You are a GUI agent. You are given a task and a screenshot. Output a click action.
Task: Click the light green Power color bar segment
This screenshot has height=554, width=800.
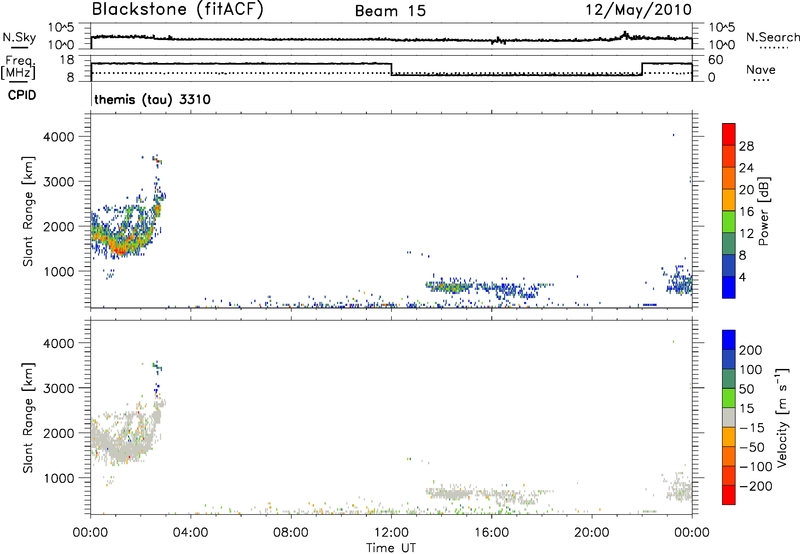pos(729,221)
